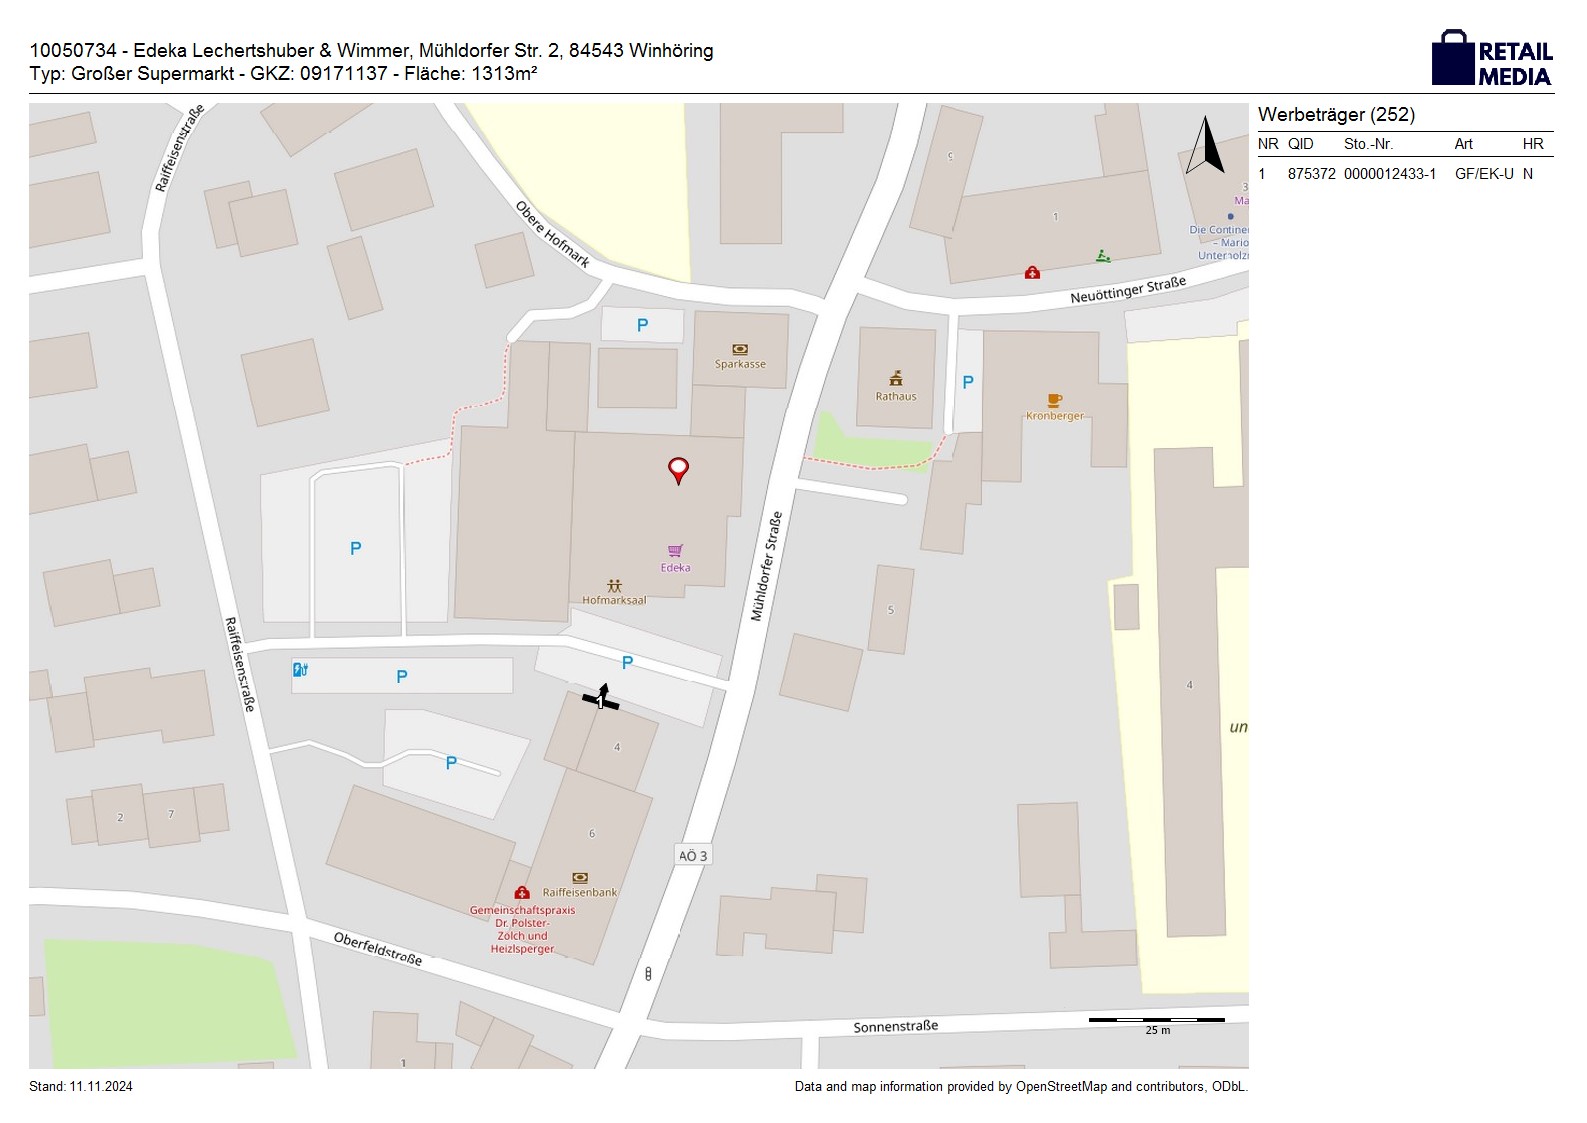
Task: Select the Edeka shopping cart icon
Action: point(675,551)
